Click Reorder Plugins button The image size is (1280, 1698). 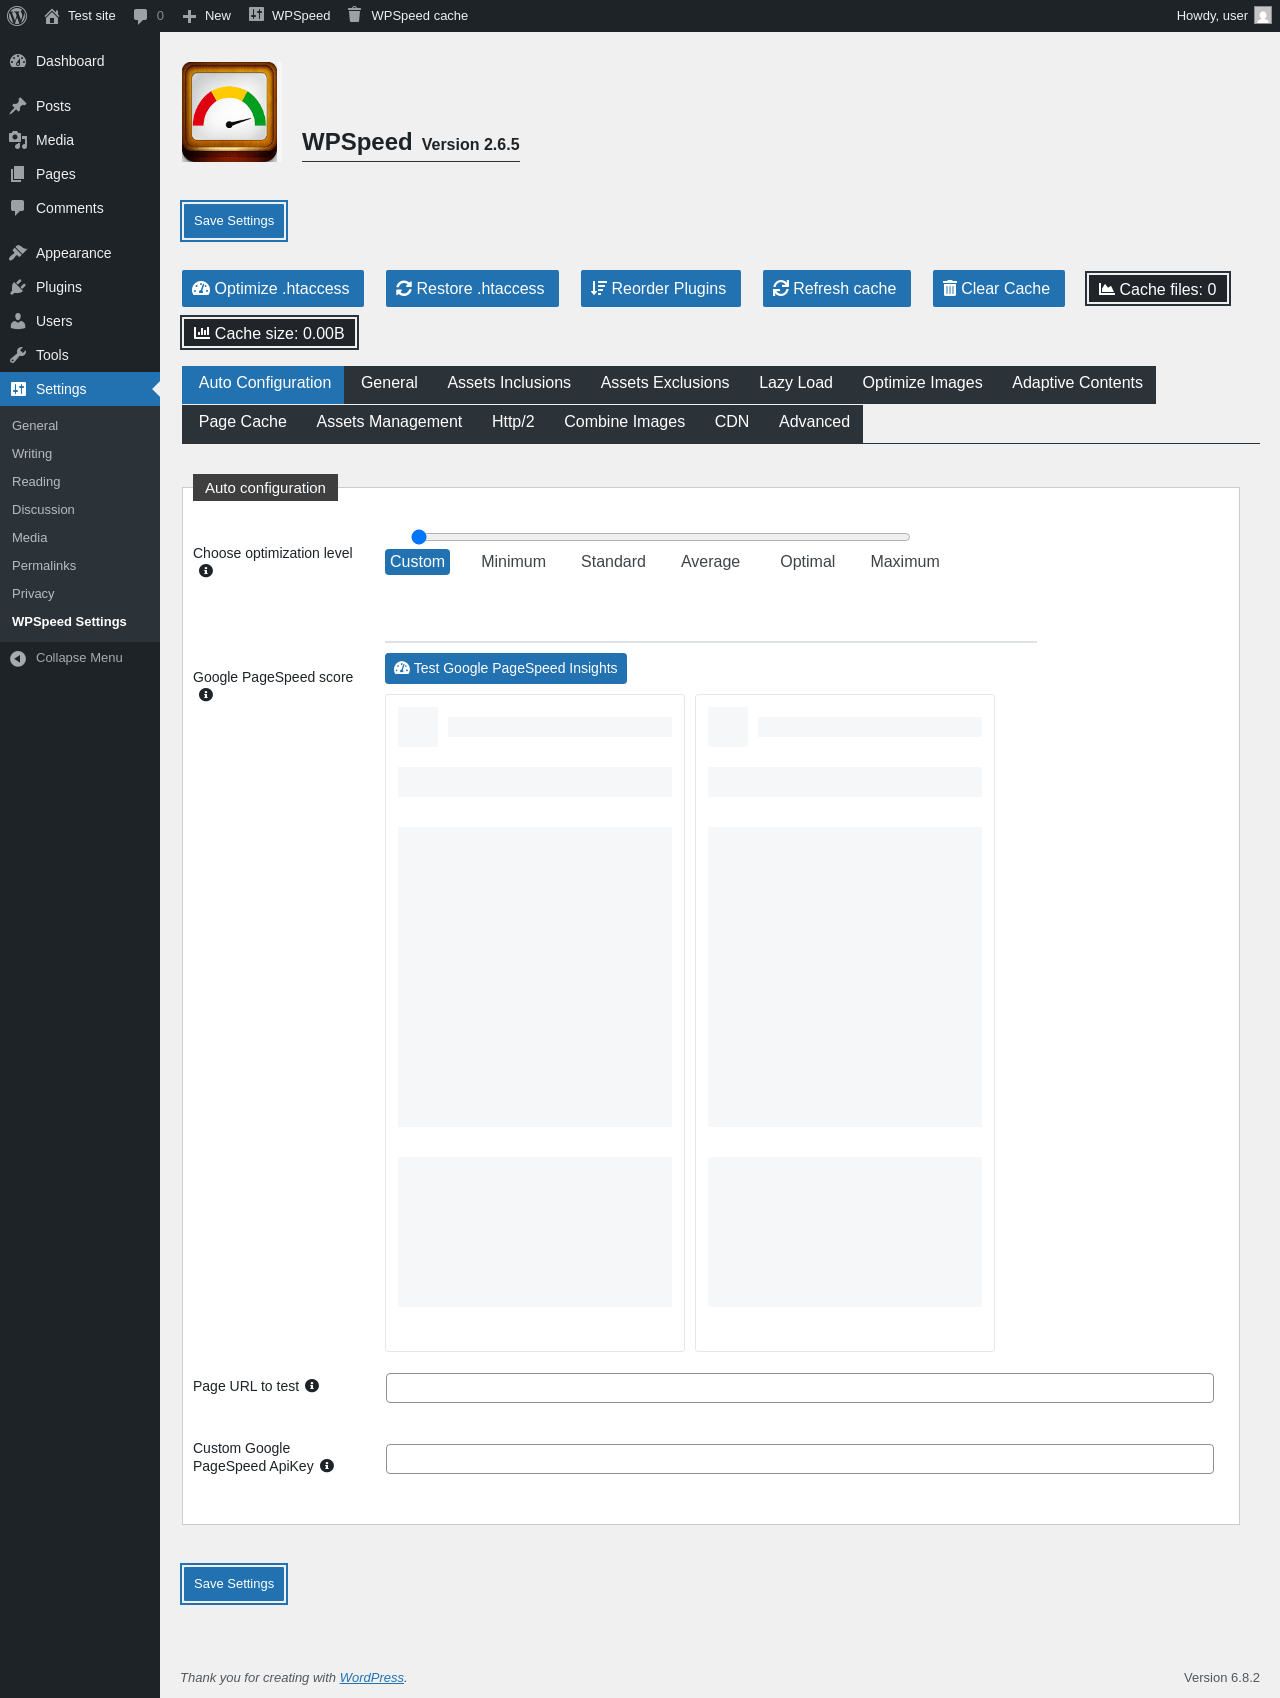[x=661, y=288]
